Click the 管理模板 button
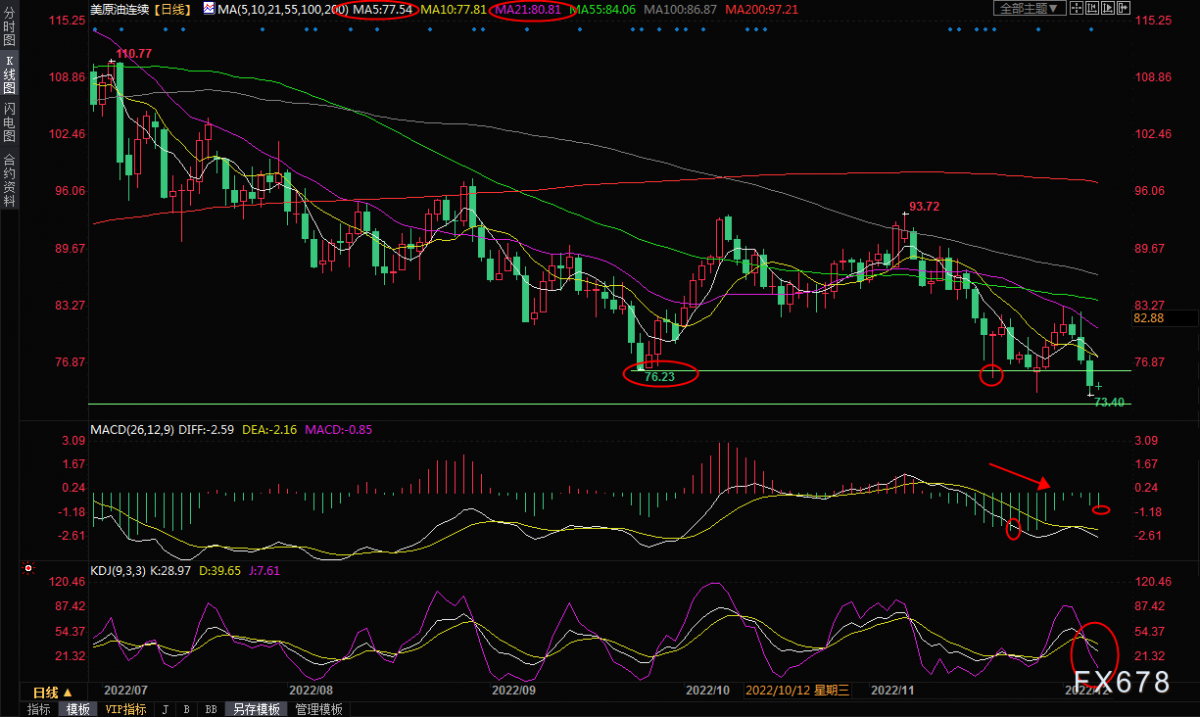 pos(318,709)
